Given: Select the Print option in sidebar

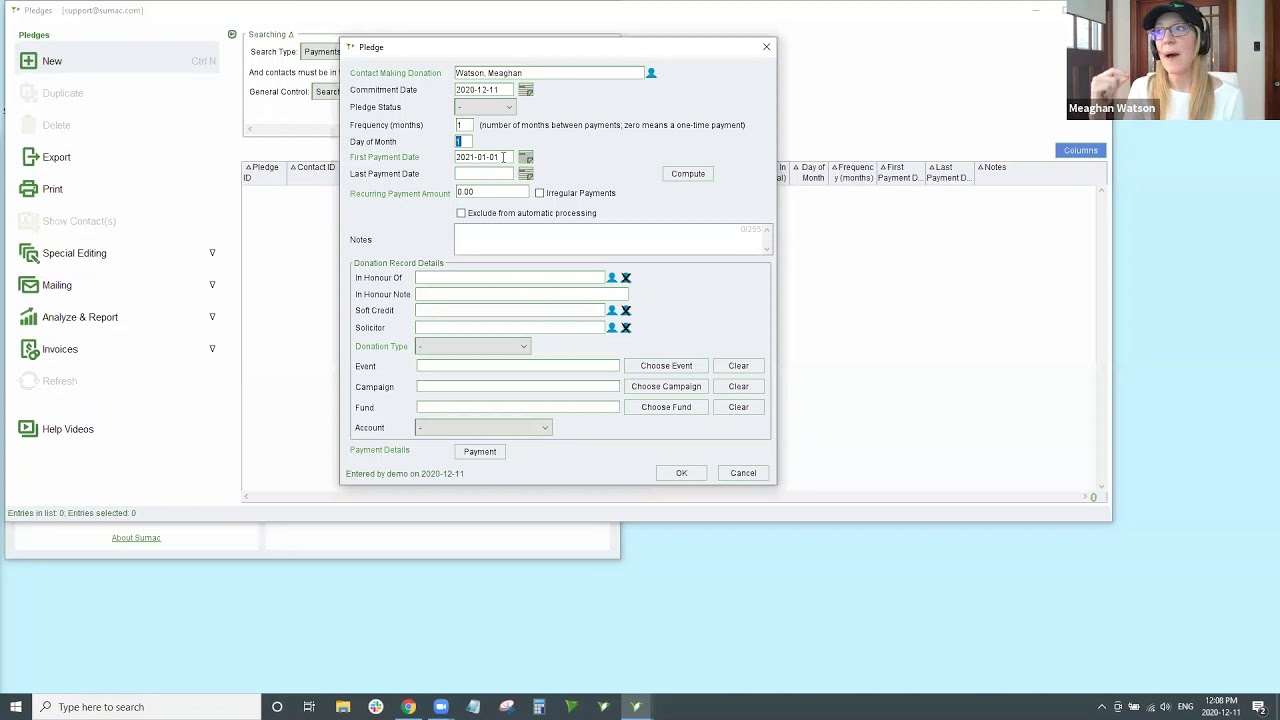Looking at the screenshot, I should click(52, 189).
